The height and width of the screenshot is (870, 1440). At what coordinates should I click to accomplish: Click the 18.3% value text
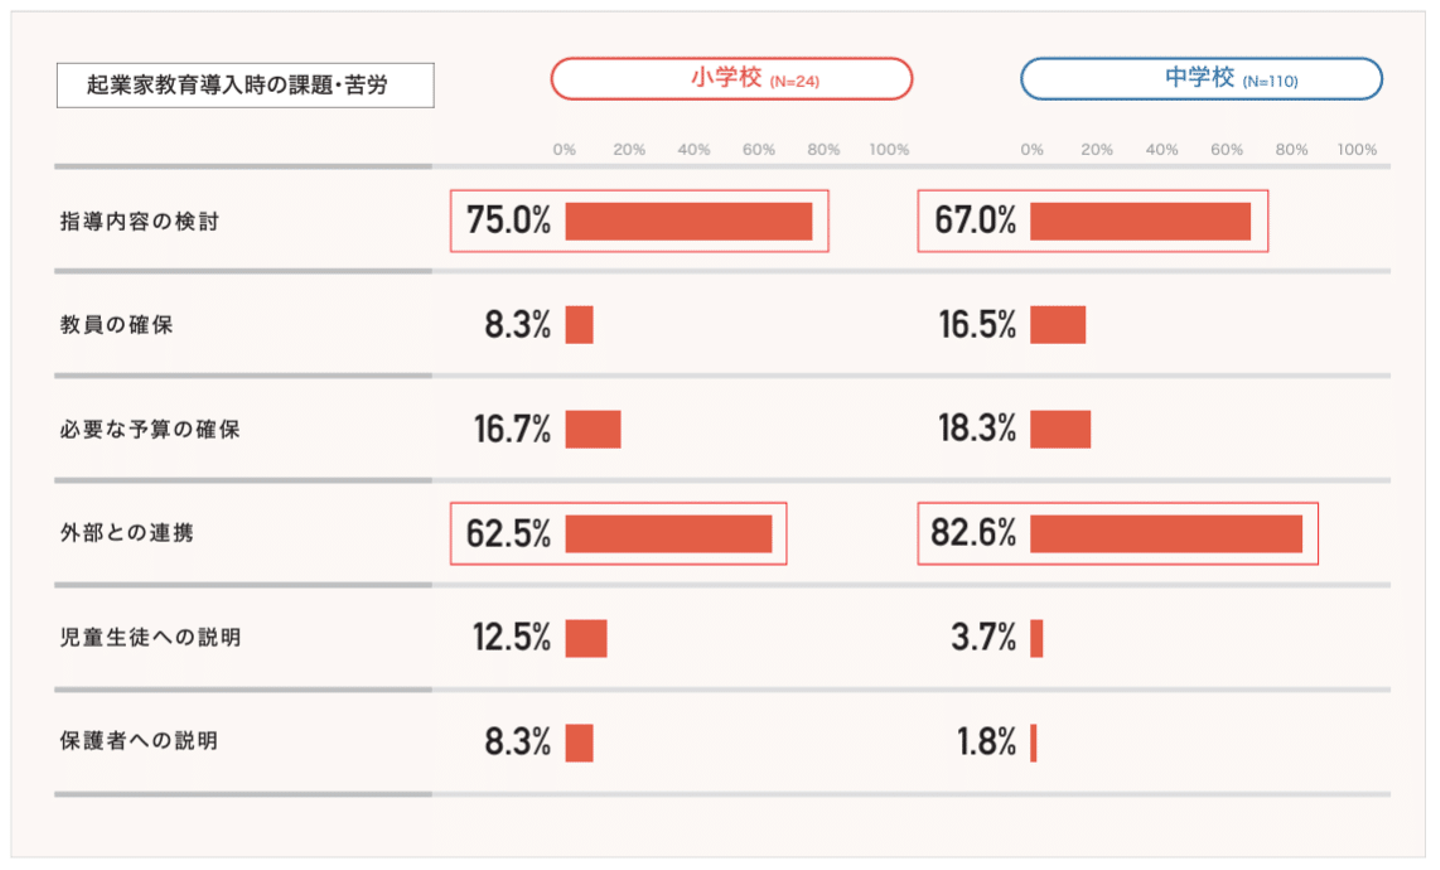(977, 428)
